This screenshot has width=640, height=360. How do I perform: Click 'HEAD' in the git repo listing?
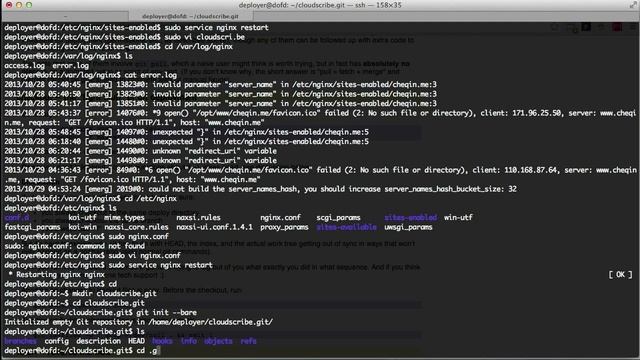[x=136, y=341]
